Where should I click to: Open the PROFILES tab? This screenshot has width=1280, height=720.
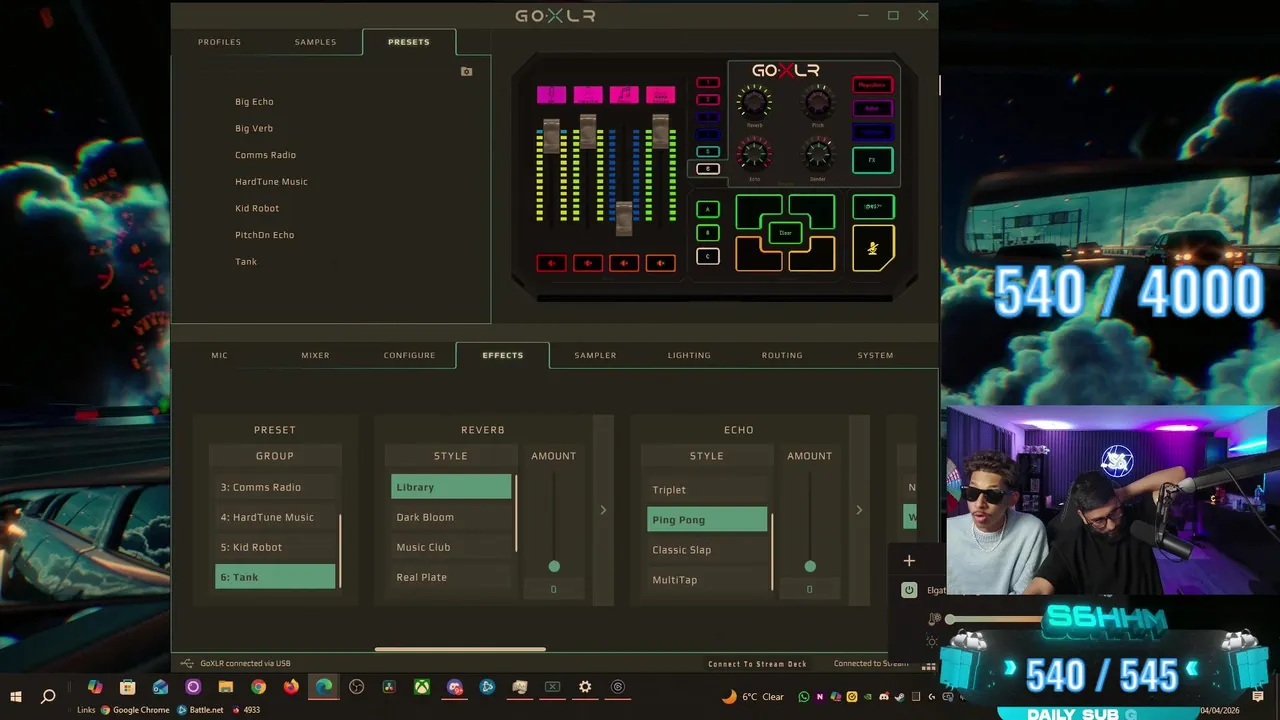coord(219,42)
